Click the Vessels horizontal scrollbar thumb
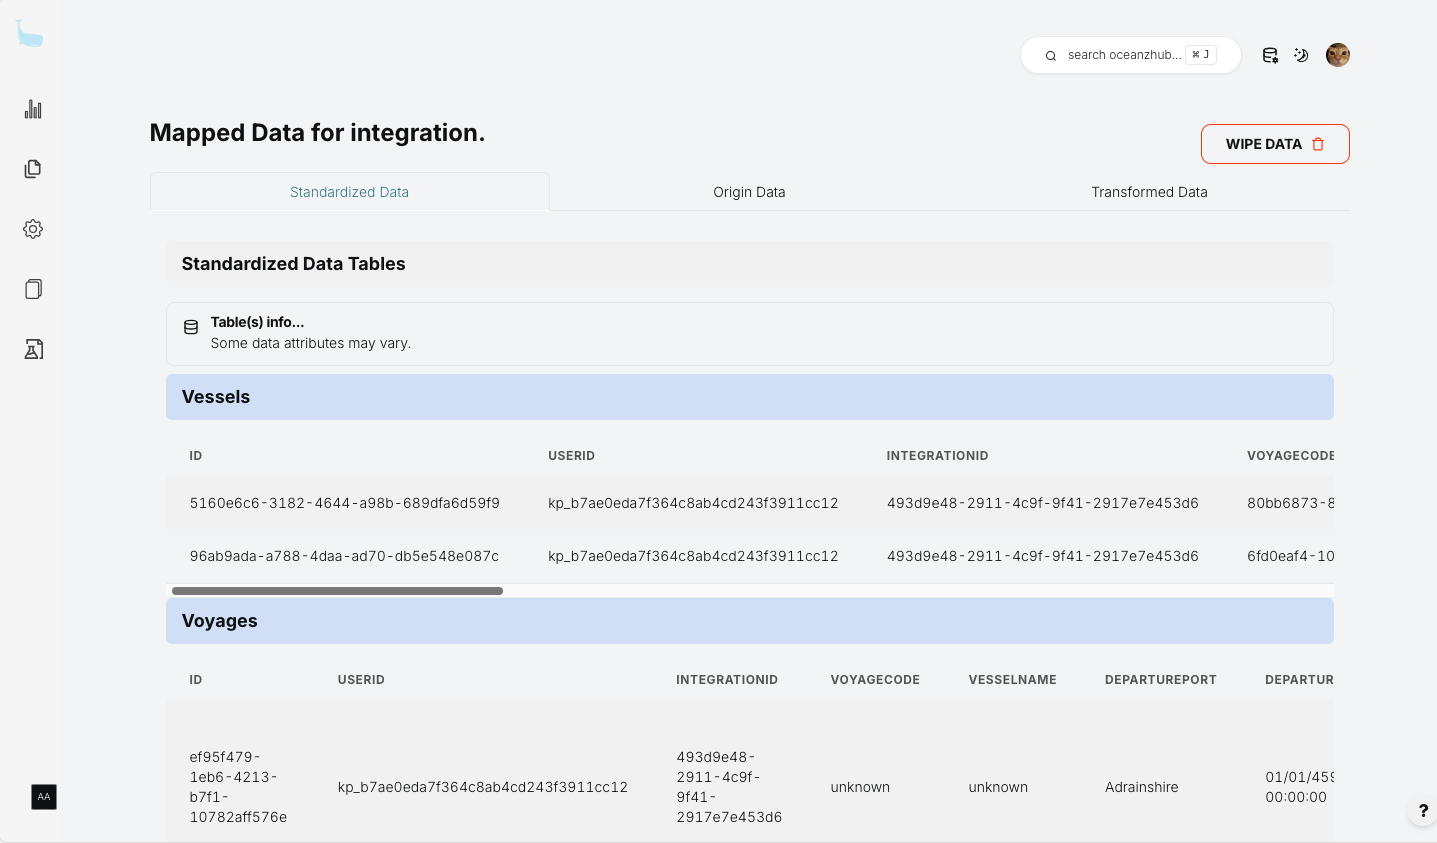This screenshot has height=843, width=1437. (x=337, y=591)
